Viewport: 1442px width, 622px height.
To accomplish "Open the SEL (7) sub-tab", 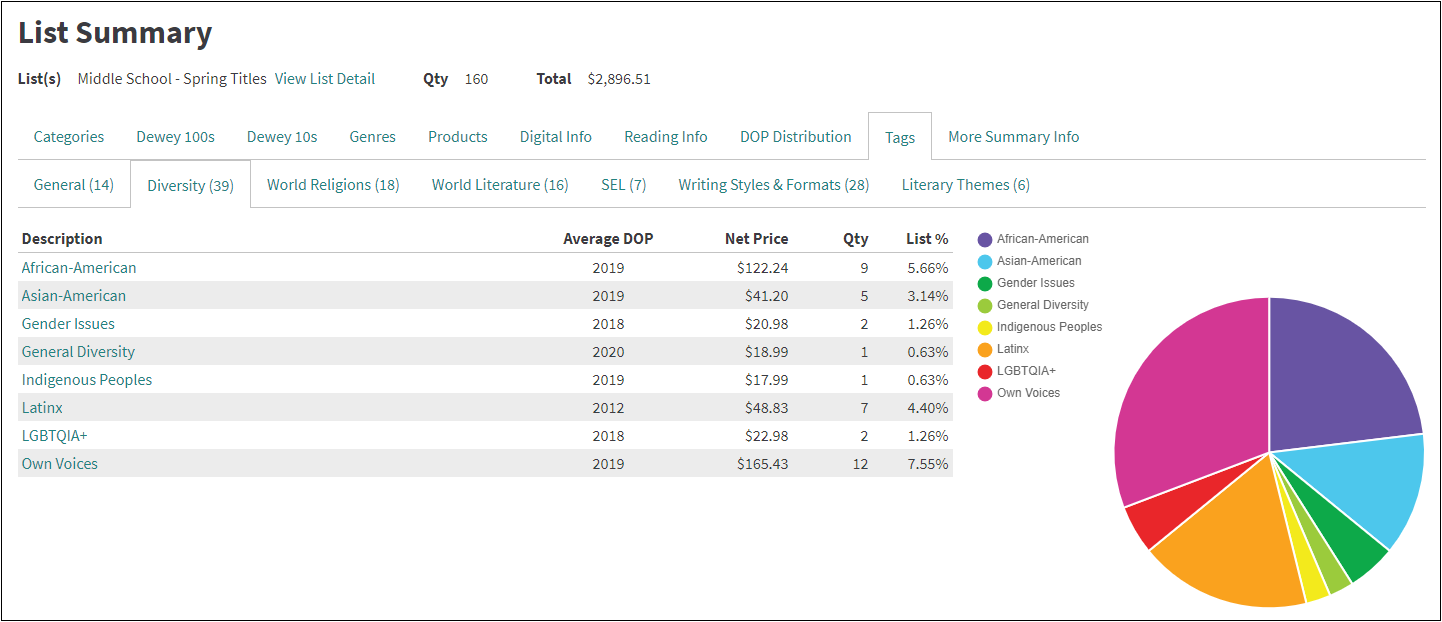I will point(623,185).
